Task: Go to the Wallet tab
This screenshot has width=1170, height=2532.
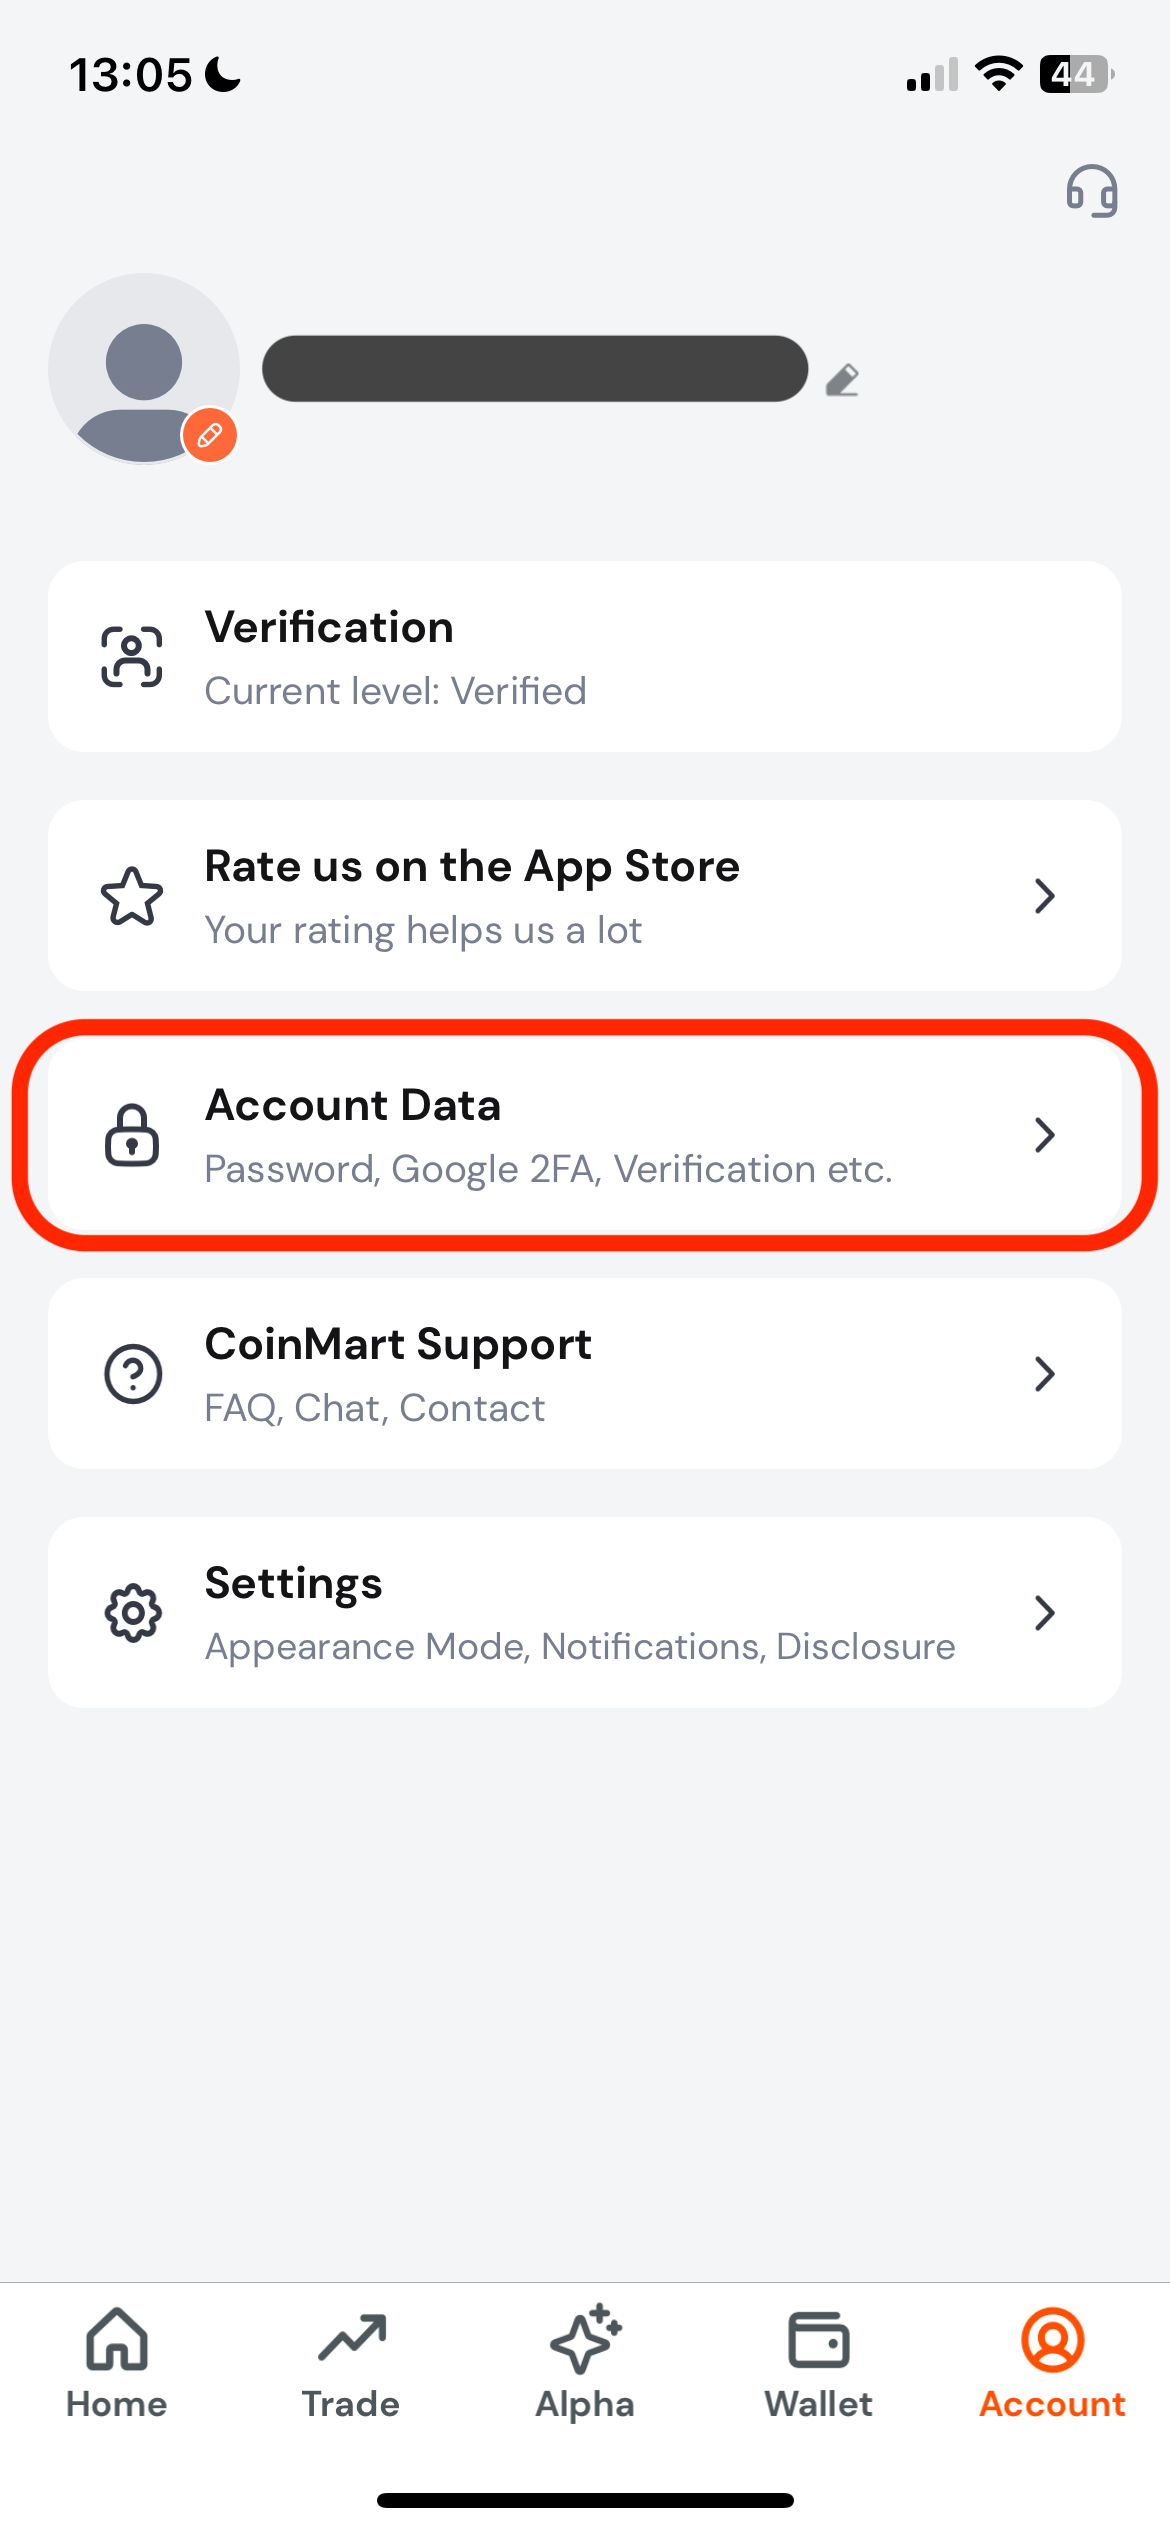Action: point(819,2364)
